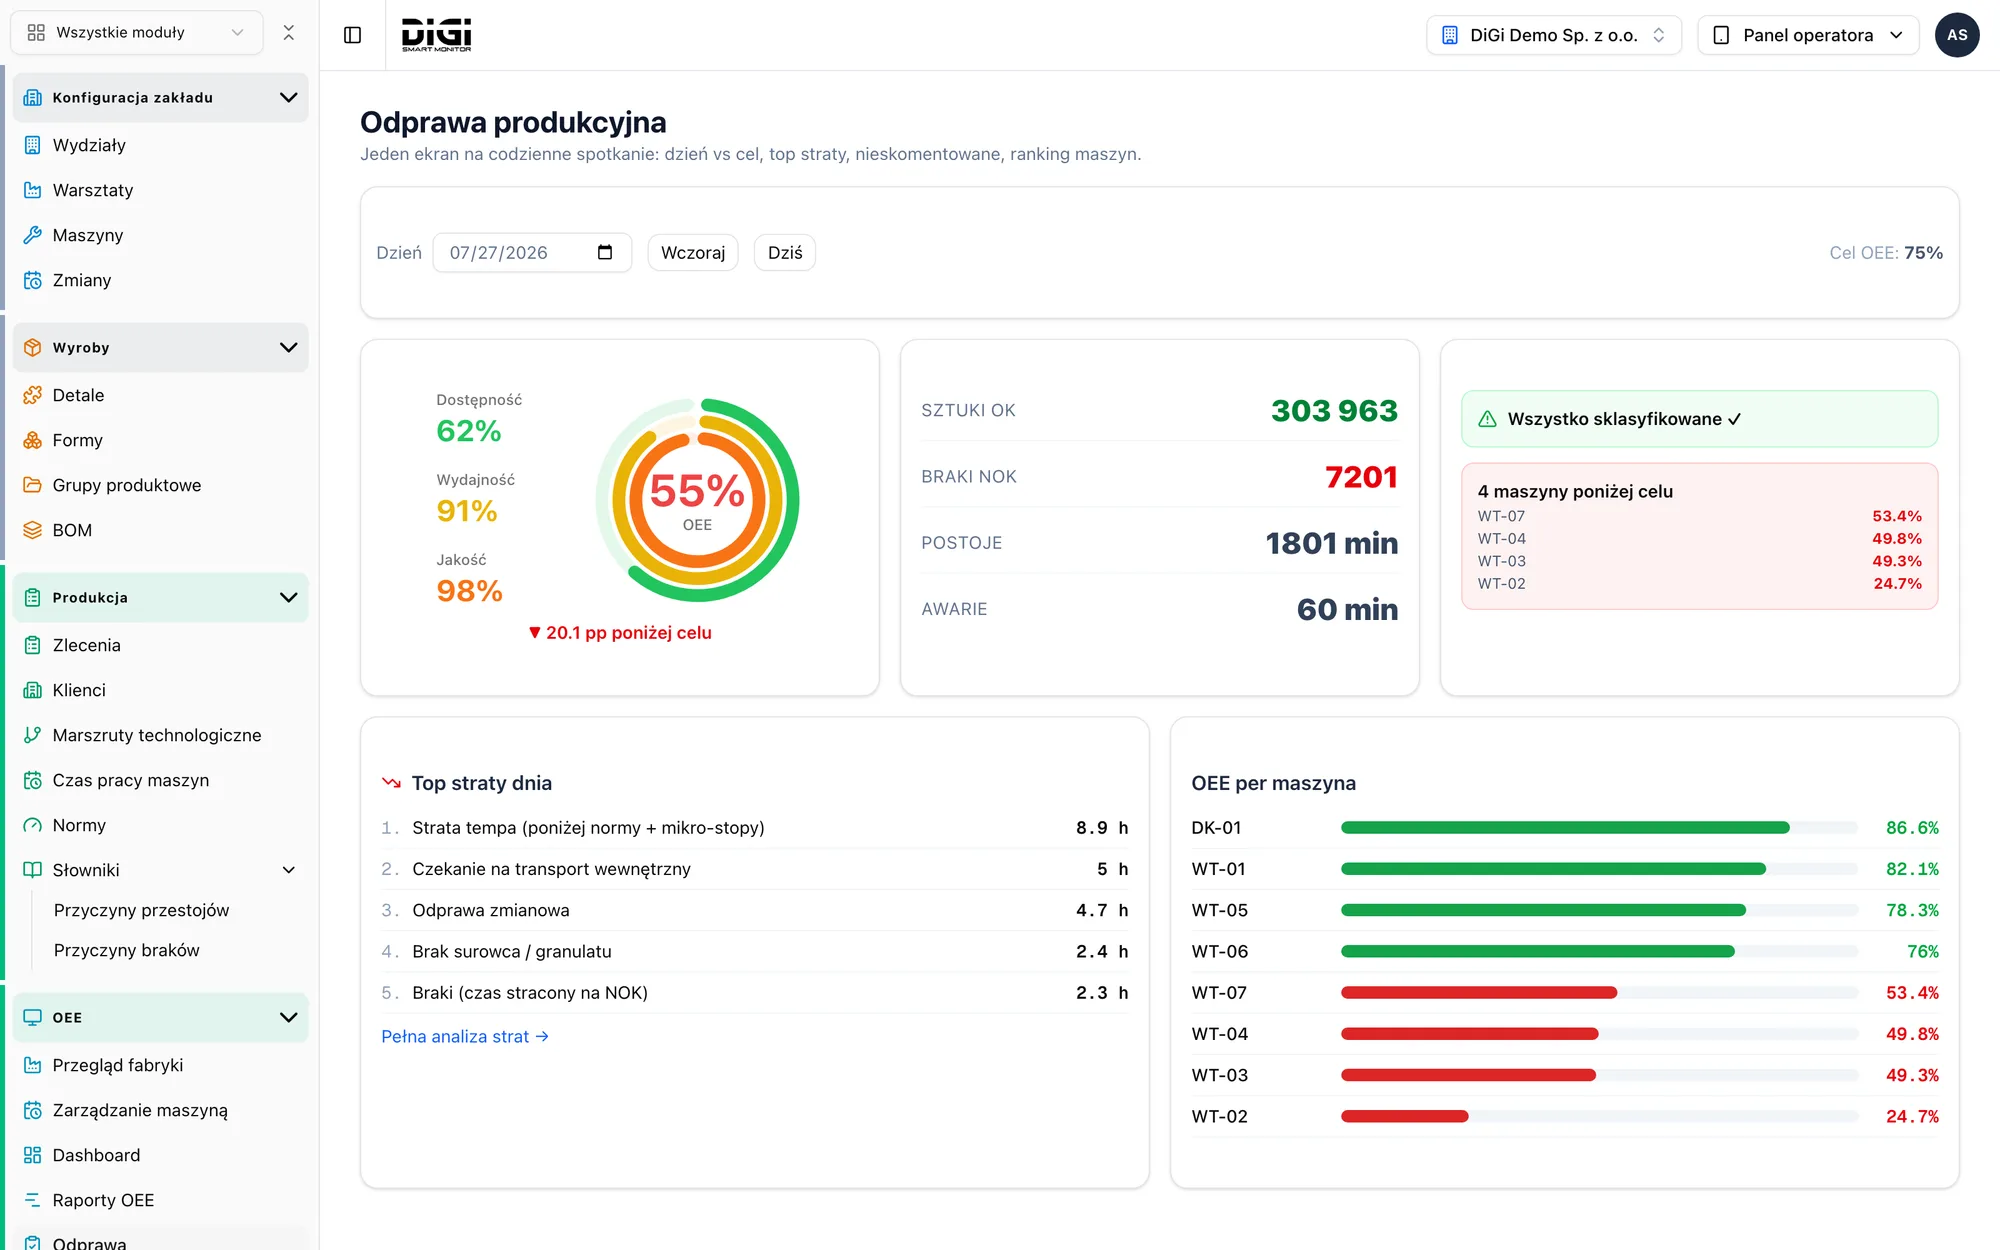Go to Grupy produktowe
Viewport: 2000px width, 1250px height.
coord(161,485)
